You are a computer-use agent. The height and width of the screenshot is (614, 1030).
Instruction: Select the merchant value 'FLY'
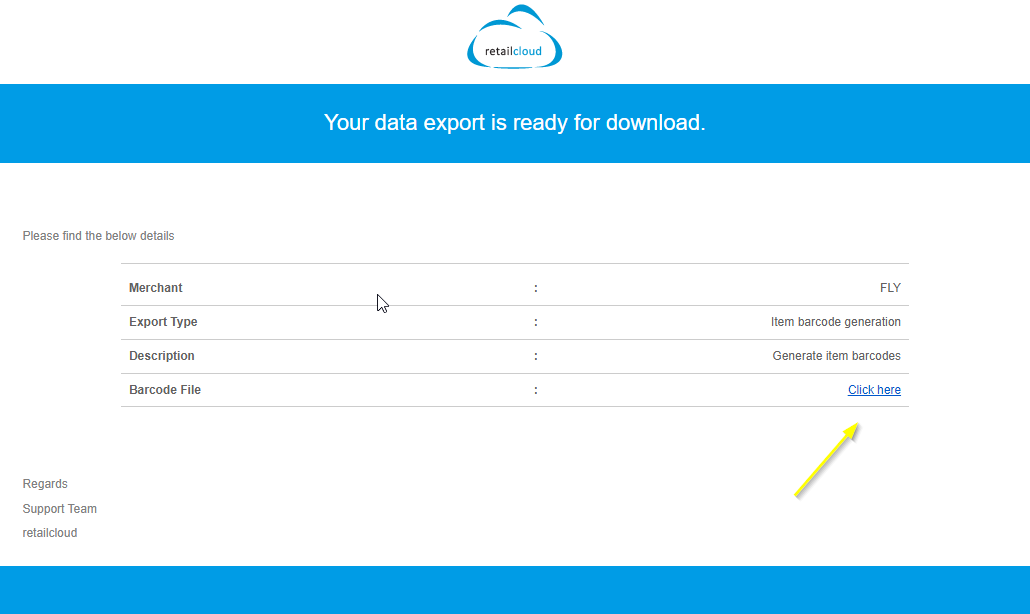(x=890, y=288)
